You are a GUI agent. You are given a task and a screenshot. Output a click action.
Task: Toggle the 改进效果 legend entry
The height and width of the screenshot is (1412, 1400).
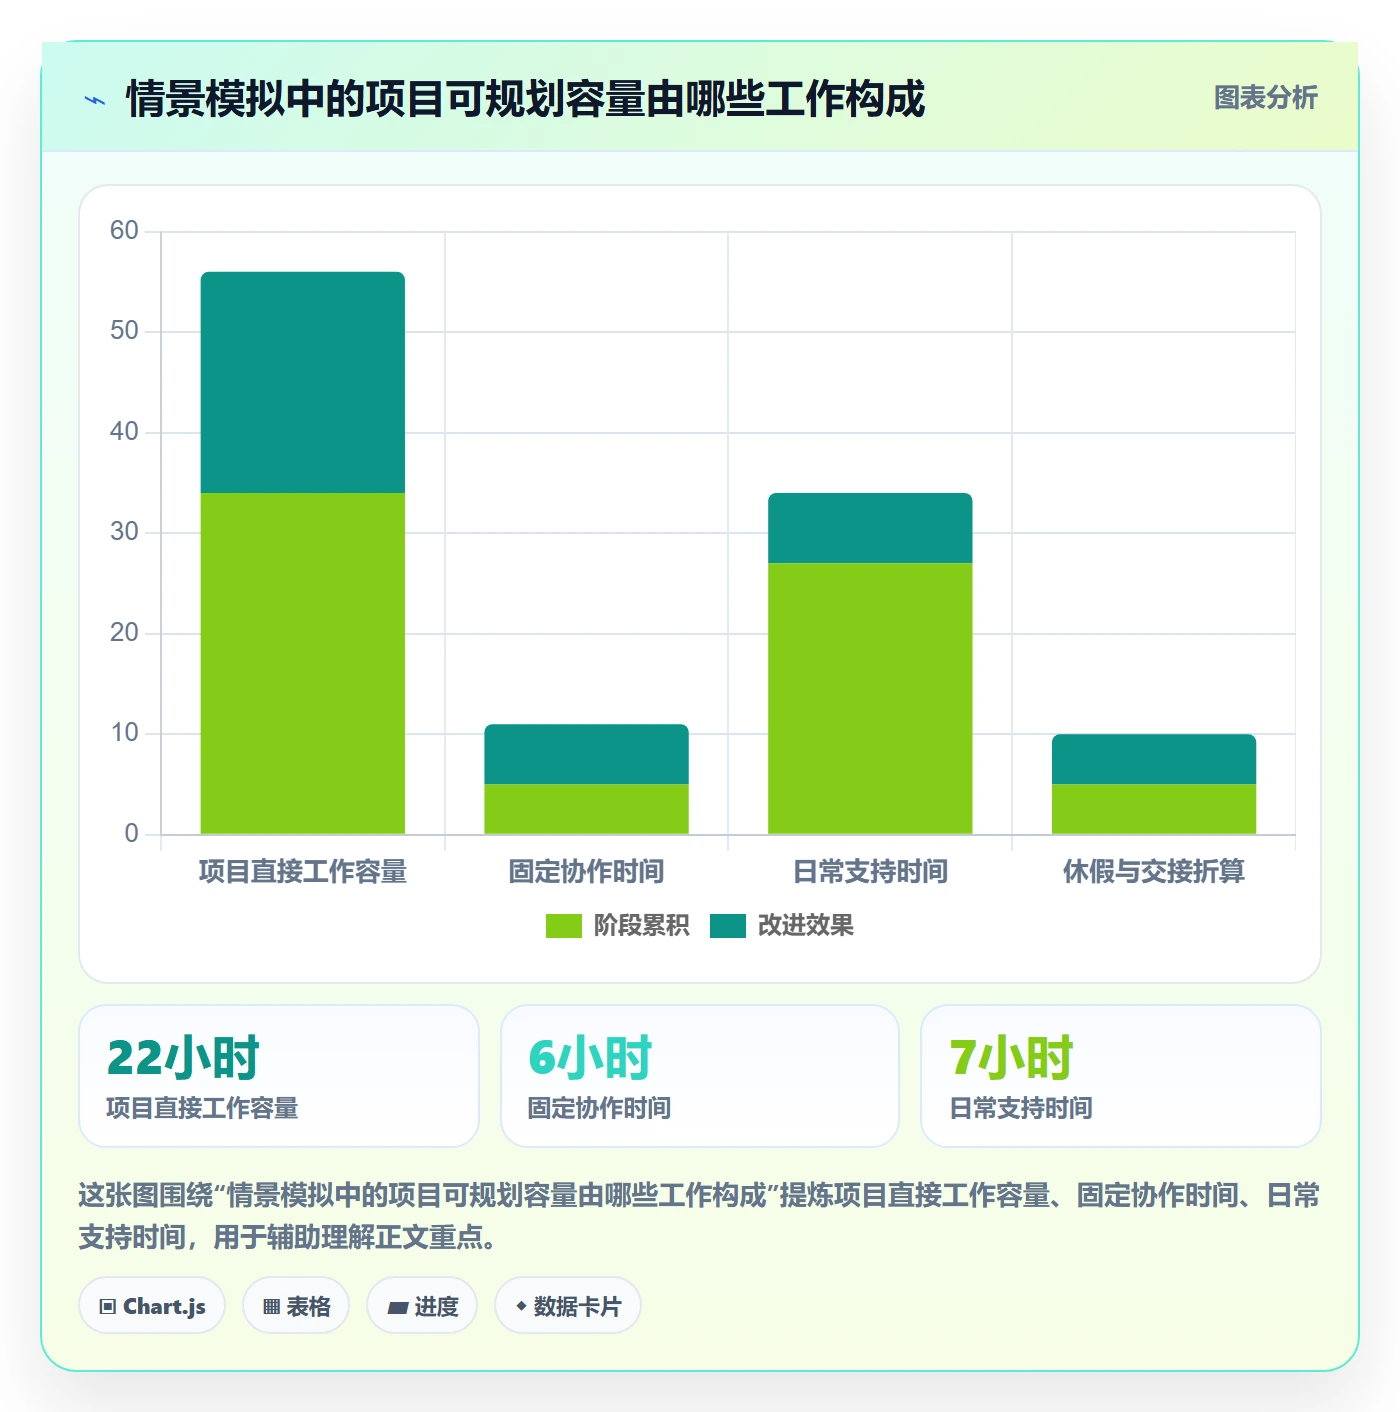(782, 926)
